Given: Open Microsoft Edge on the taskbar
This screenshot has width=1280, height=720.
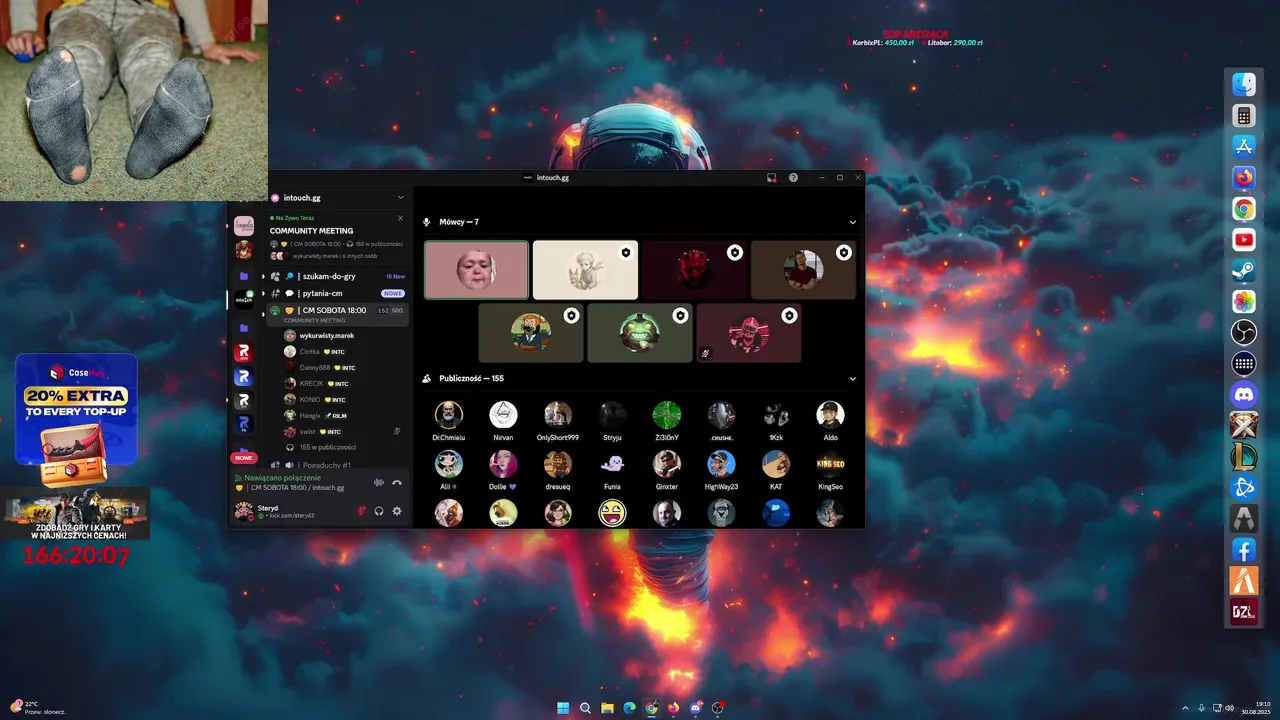Looking at the screenshot, I should pyautogui.click(x=629, y=707).
